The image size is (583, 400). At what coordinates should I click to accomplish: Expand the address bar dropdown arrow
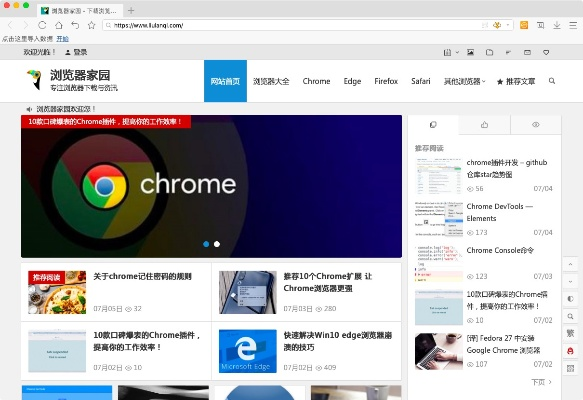(508, 25)
